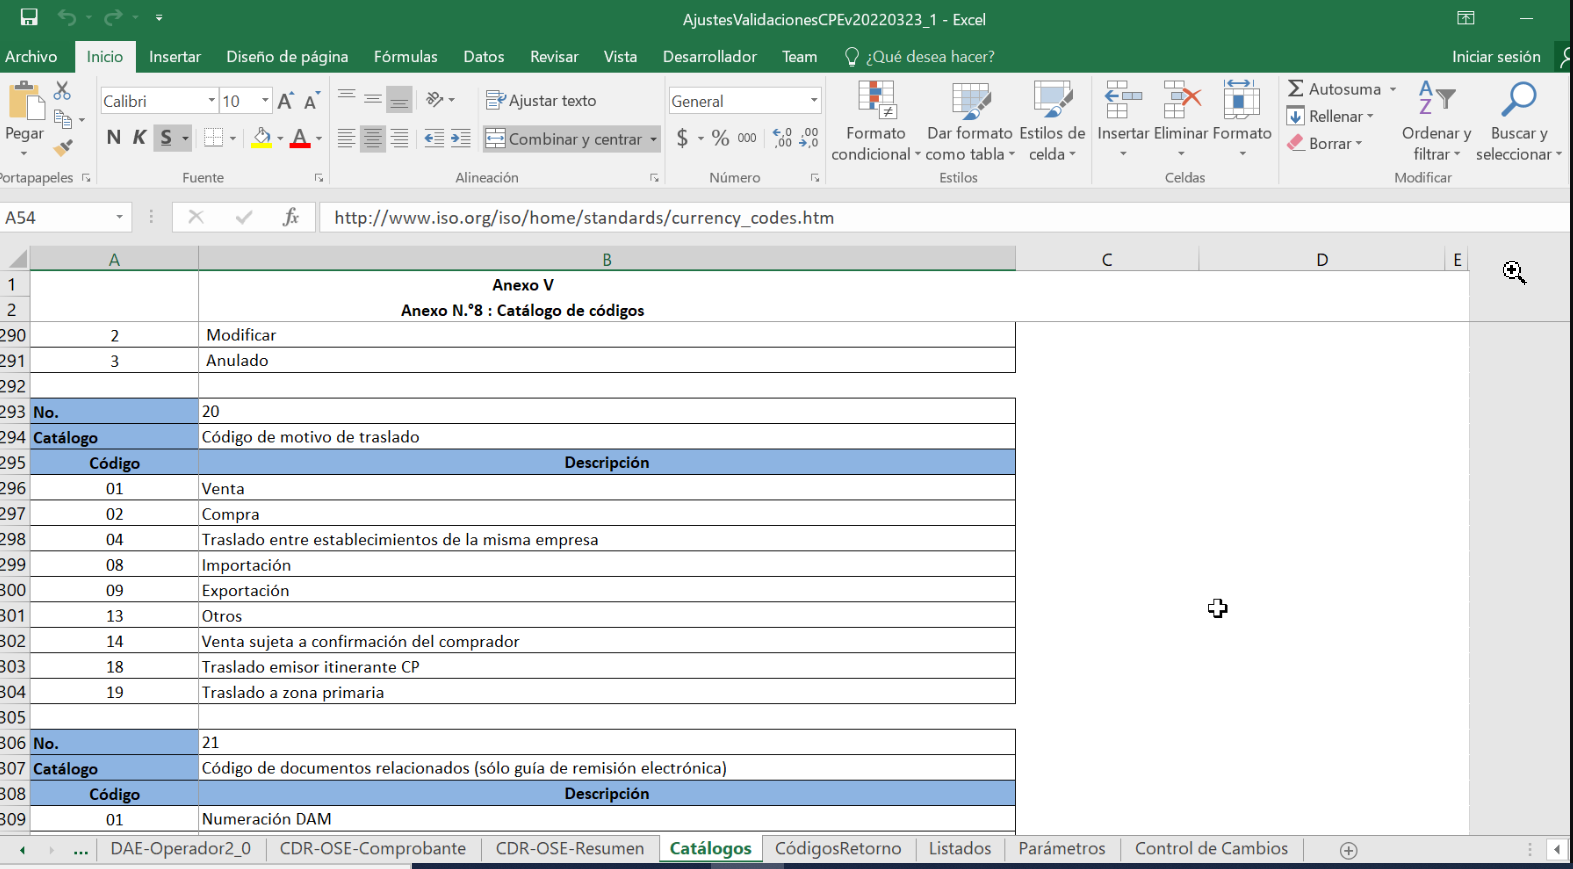Add a new sheet with plus button
The width and height of the screenshot is (1573, 869).
click(1348, 850)
